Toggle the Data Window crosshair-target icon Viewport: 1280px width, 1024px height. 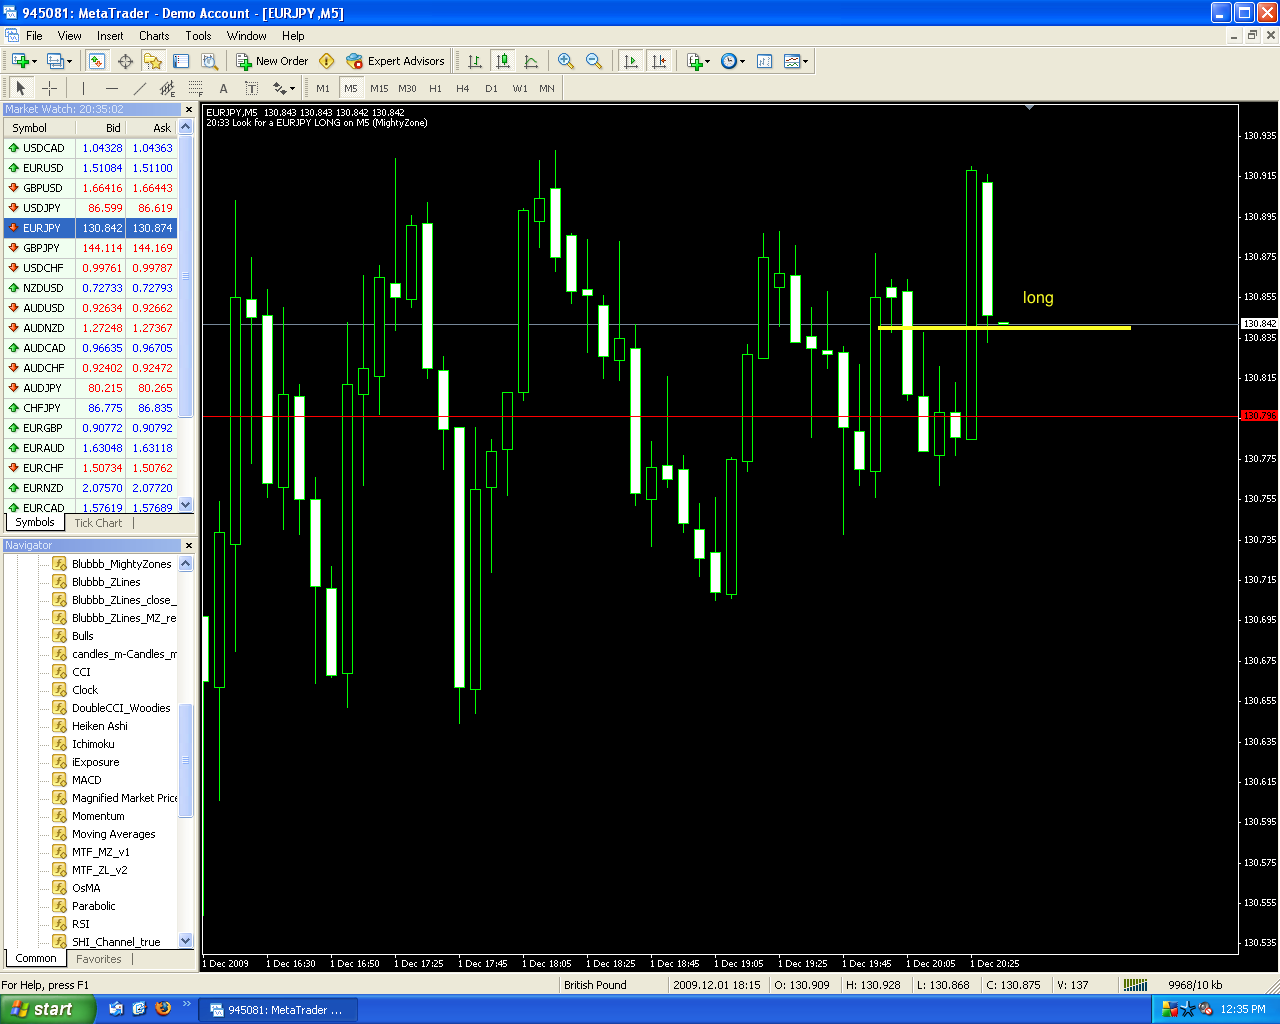125,61
